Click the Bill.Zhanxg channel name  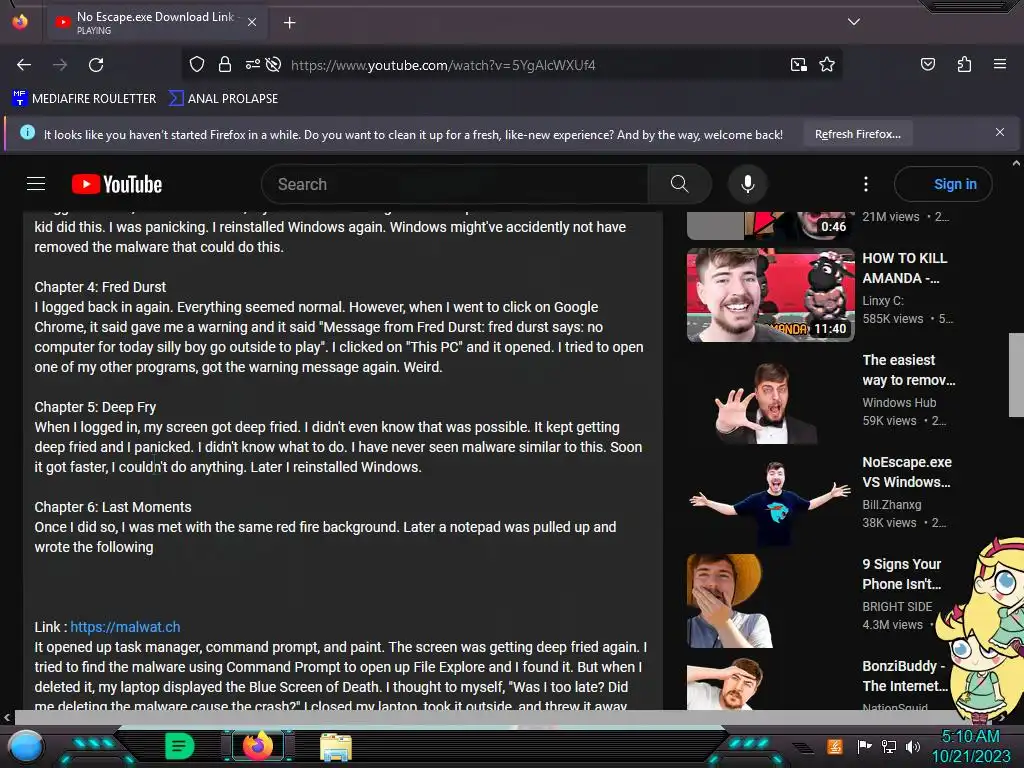click(891, 505)
